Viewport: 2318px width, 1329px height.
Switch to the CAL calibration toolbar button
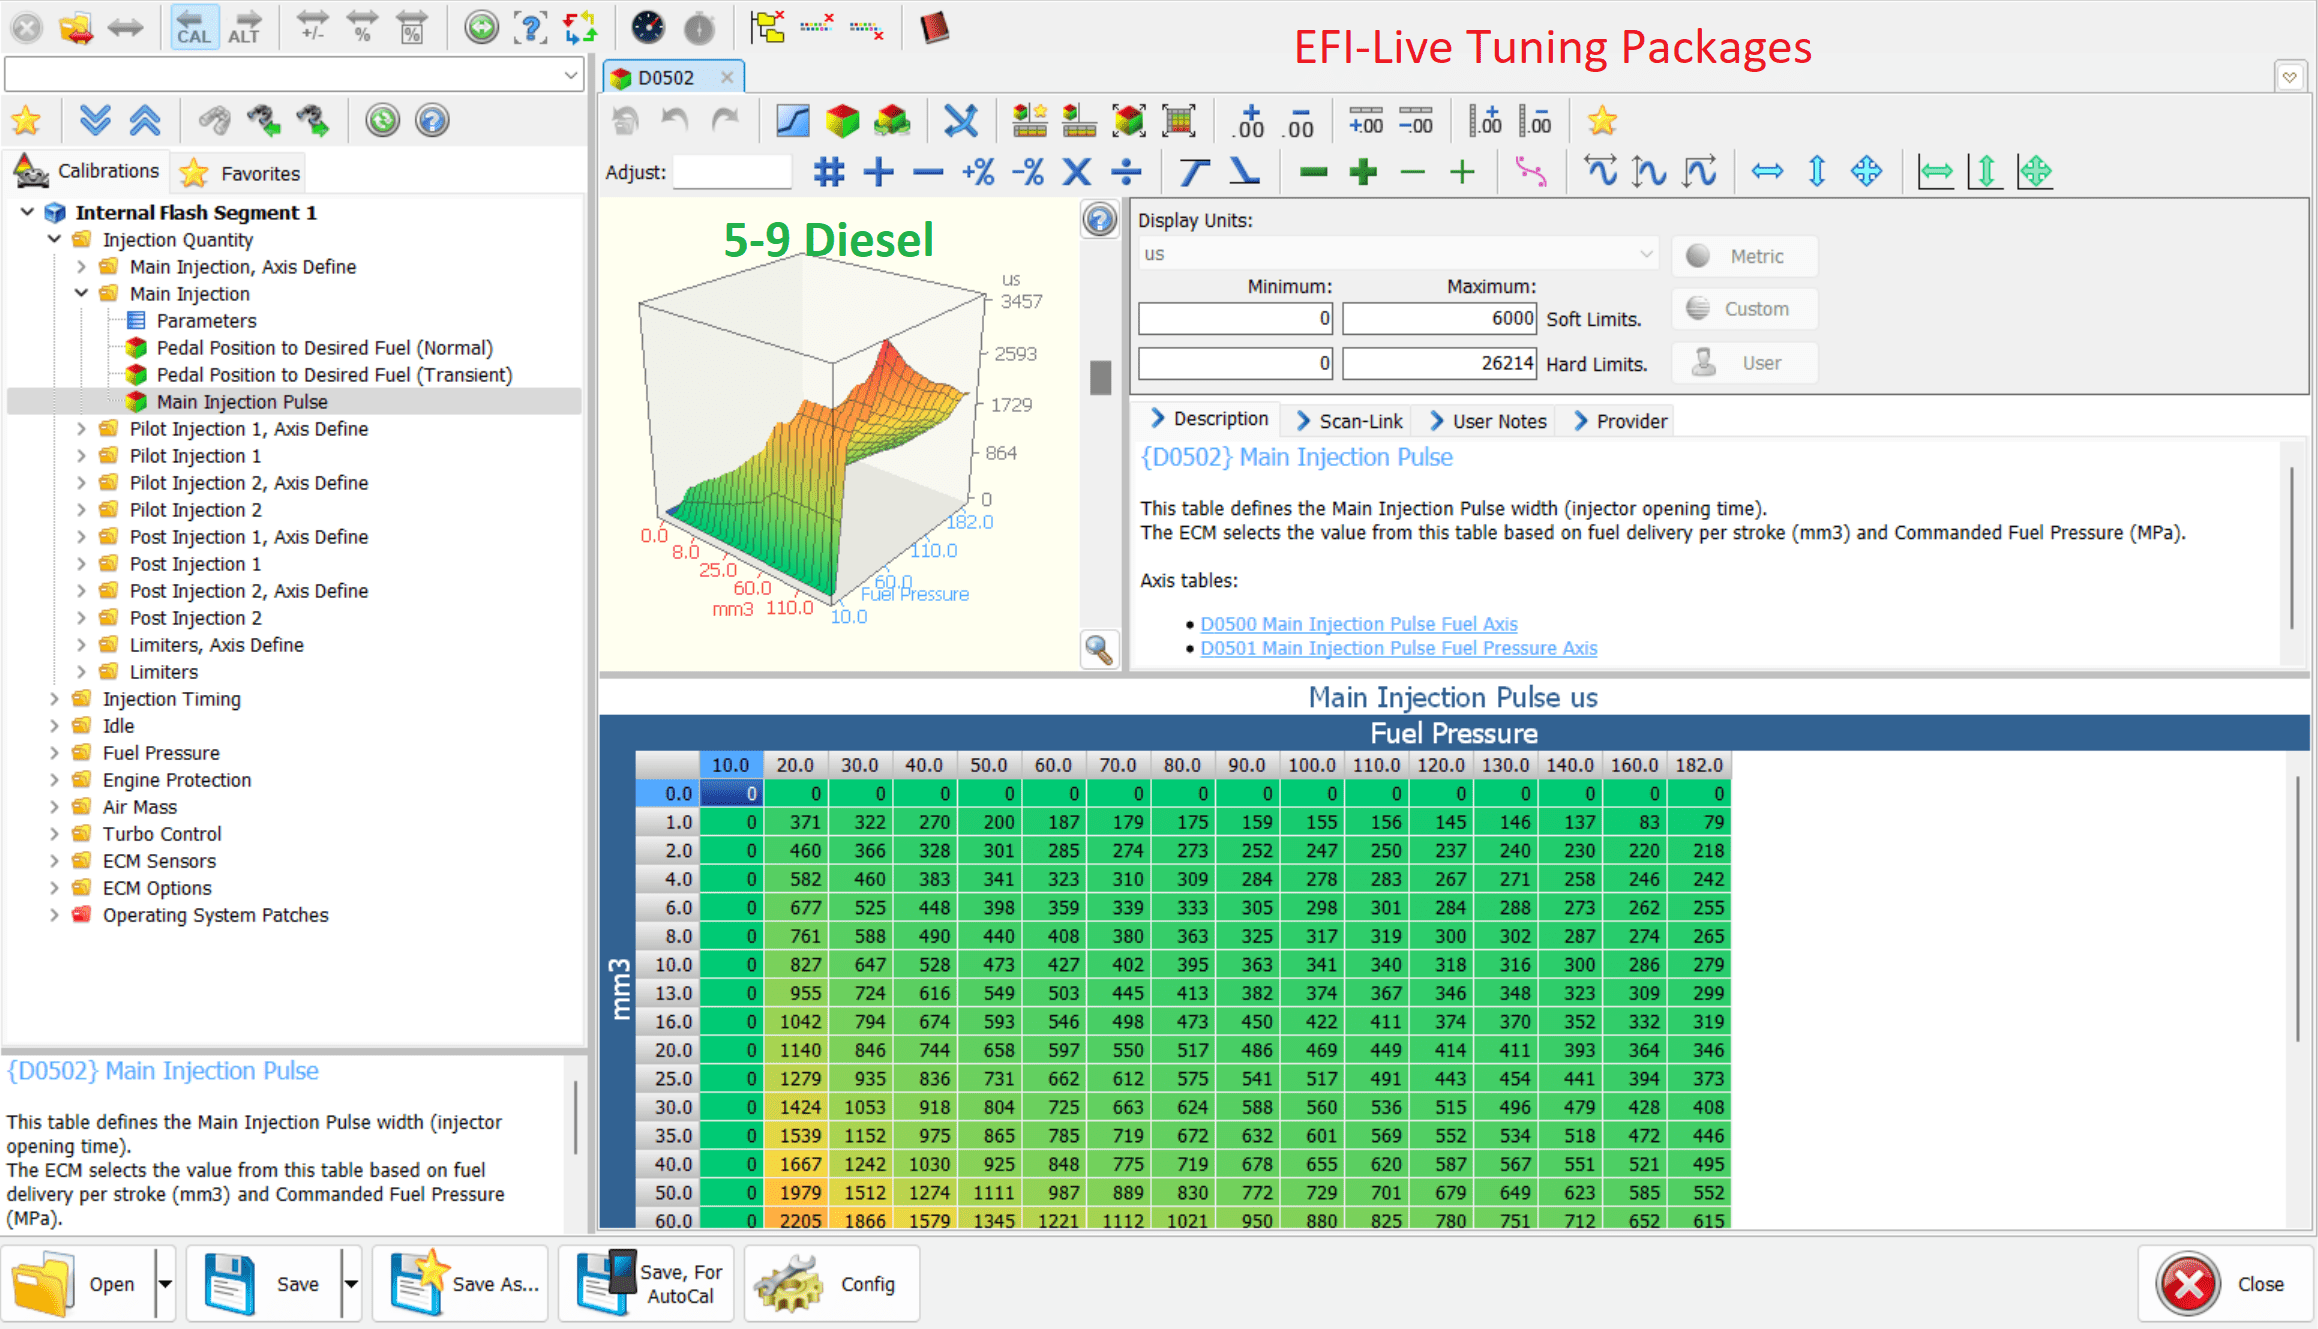tap(193, 27)
